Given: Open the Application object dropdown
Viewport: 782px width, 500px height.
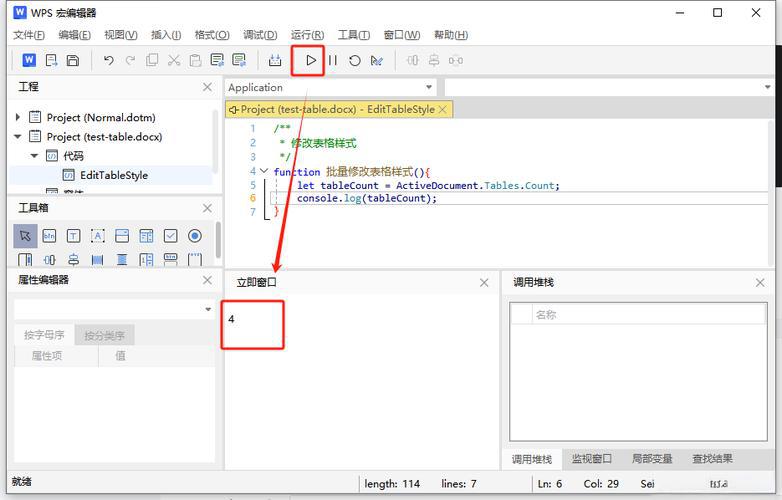Looking at the screenshot, I should (x=429, y=87).
